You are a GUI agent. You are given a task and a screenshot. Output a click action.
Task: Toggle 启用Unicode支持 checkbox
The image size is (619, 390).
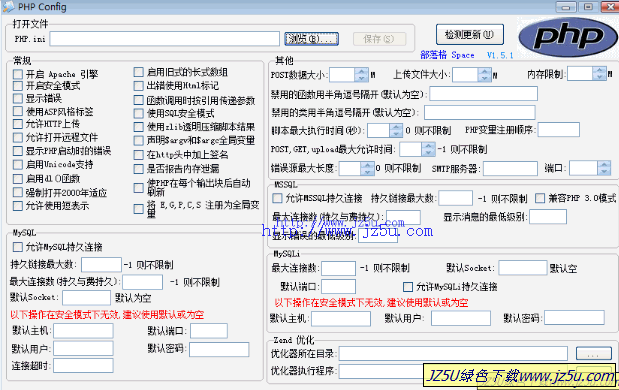18,164
